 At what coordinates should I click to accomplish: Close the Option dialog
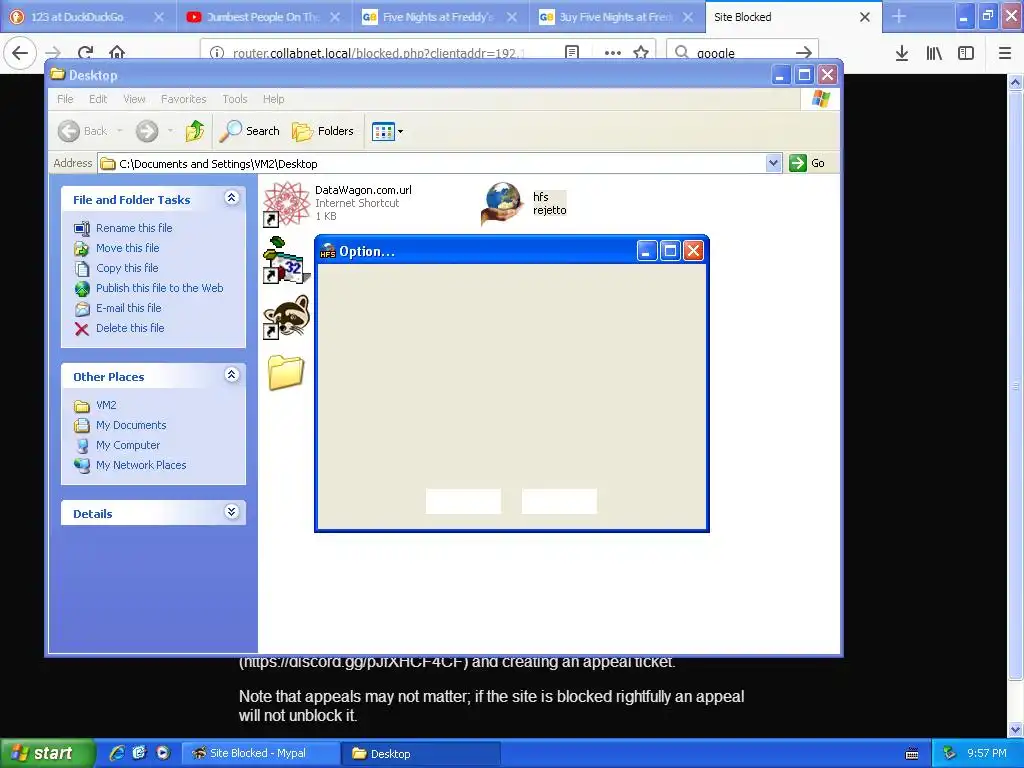pyautogui.click(x=693, y=251)
